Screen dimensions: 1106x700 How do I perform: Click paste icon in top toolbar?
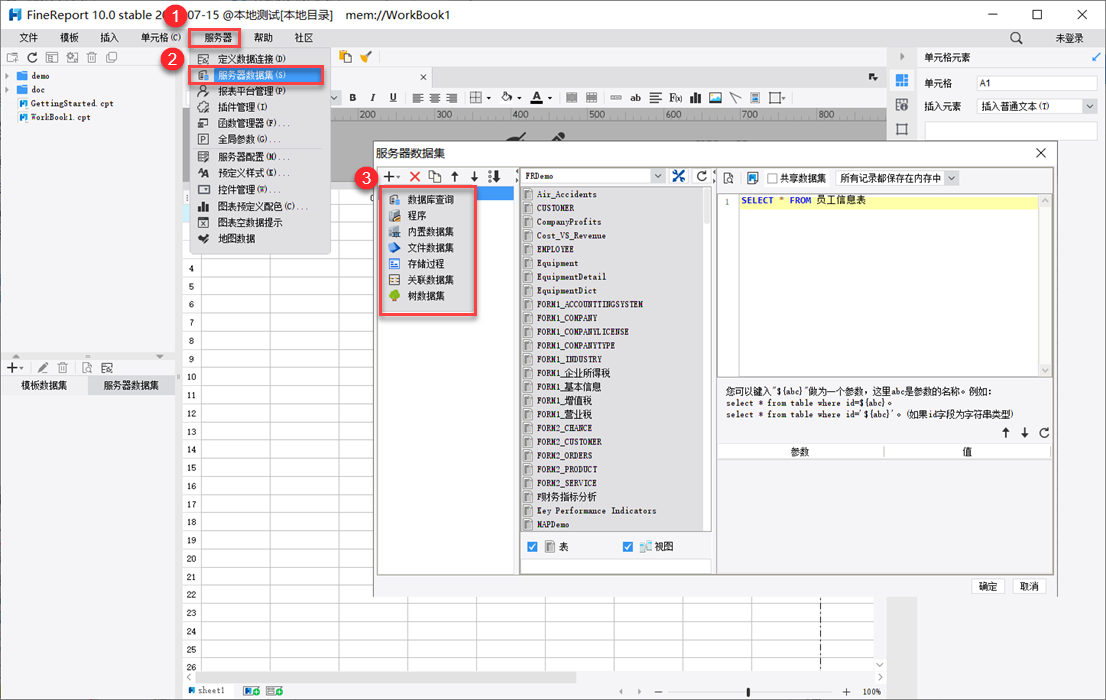tap(345, 56)
